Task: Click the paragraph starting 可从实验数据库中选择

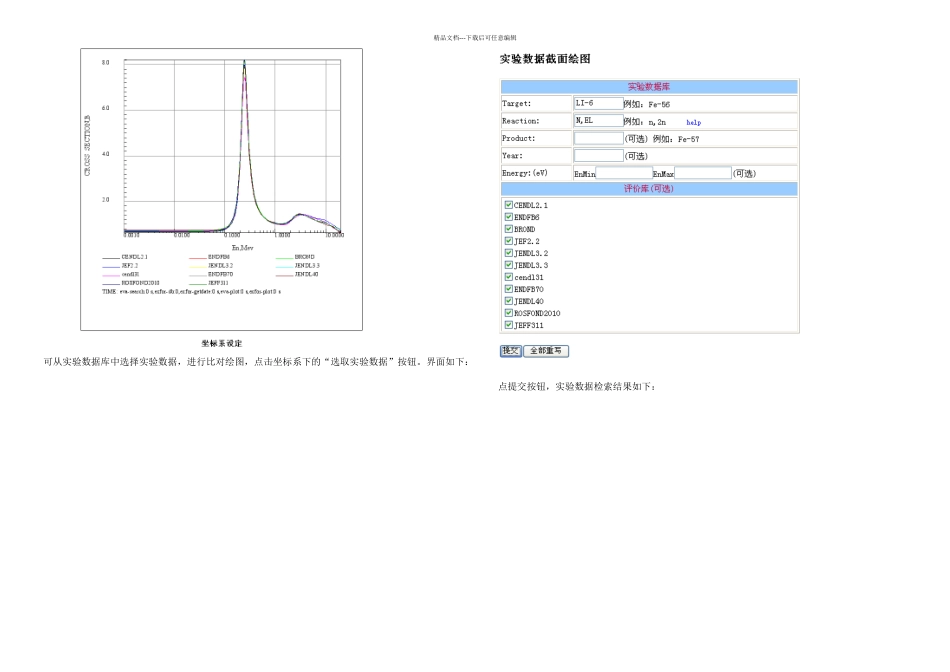Action: pos(256,362)
